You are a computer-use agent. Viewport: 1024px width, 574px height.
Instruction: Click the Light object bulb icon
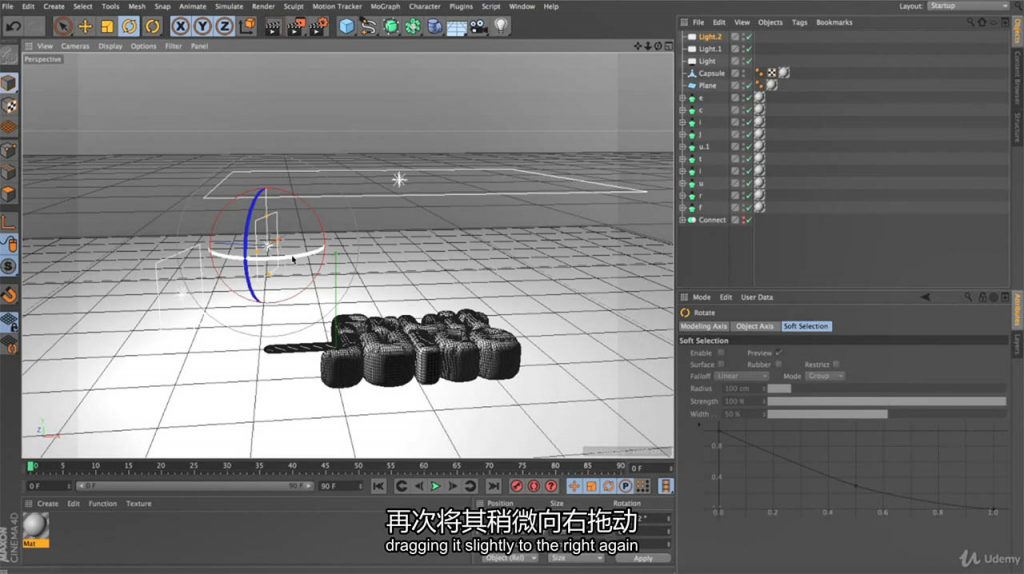pos(501,26)
